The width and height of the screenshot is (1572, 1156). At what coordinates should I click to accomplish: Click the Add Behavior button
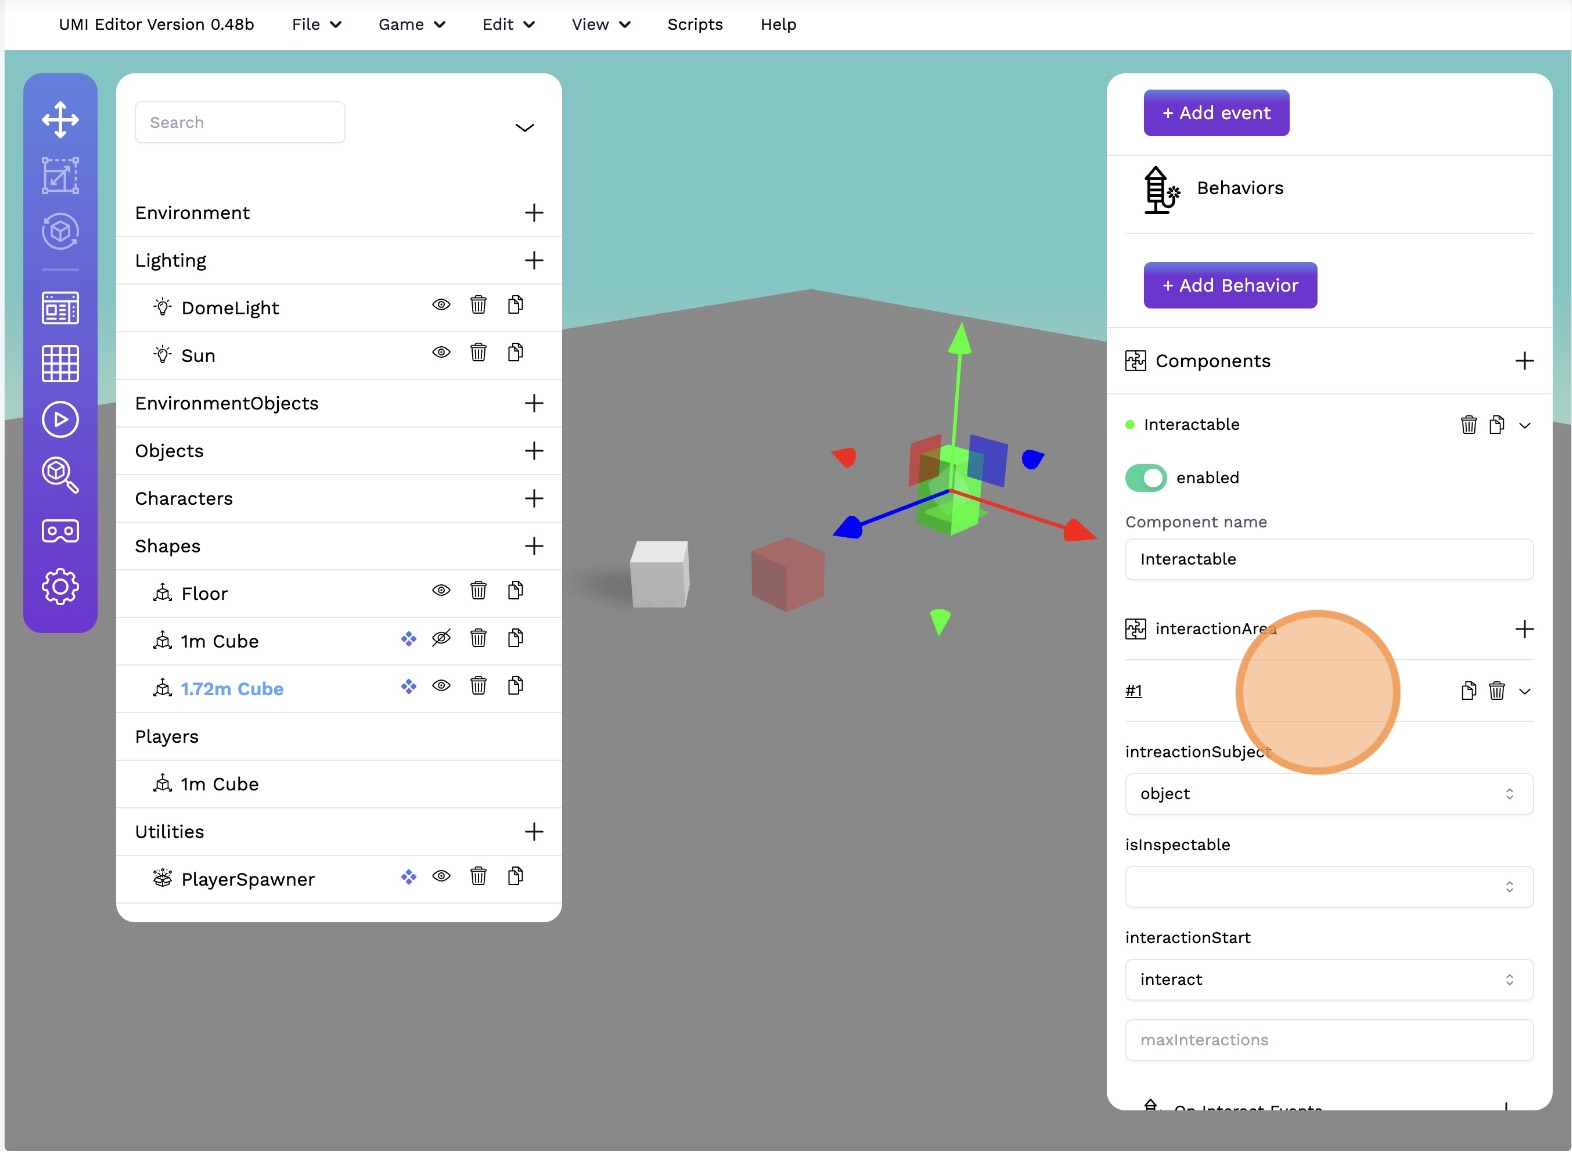click(1230, 286)
